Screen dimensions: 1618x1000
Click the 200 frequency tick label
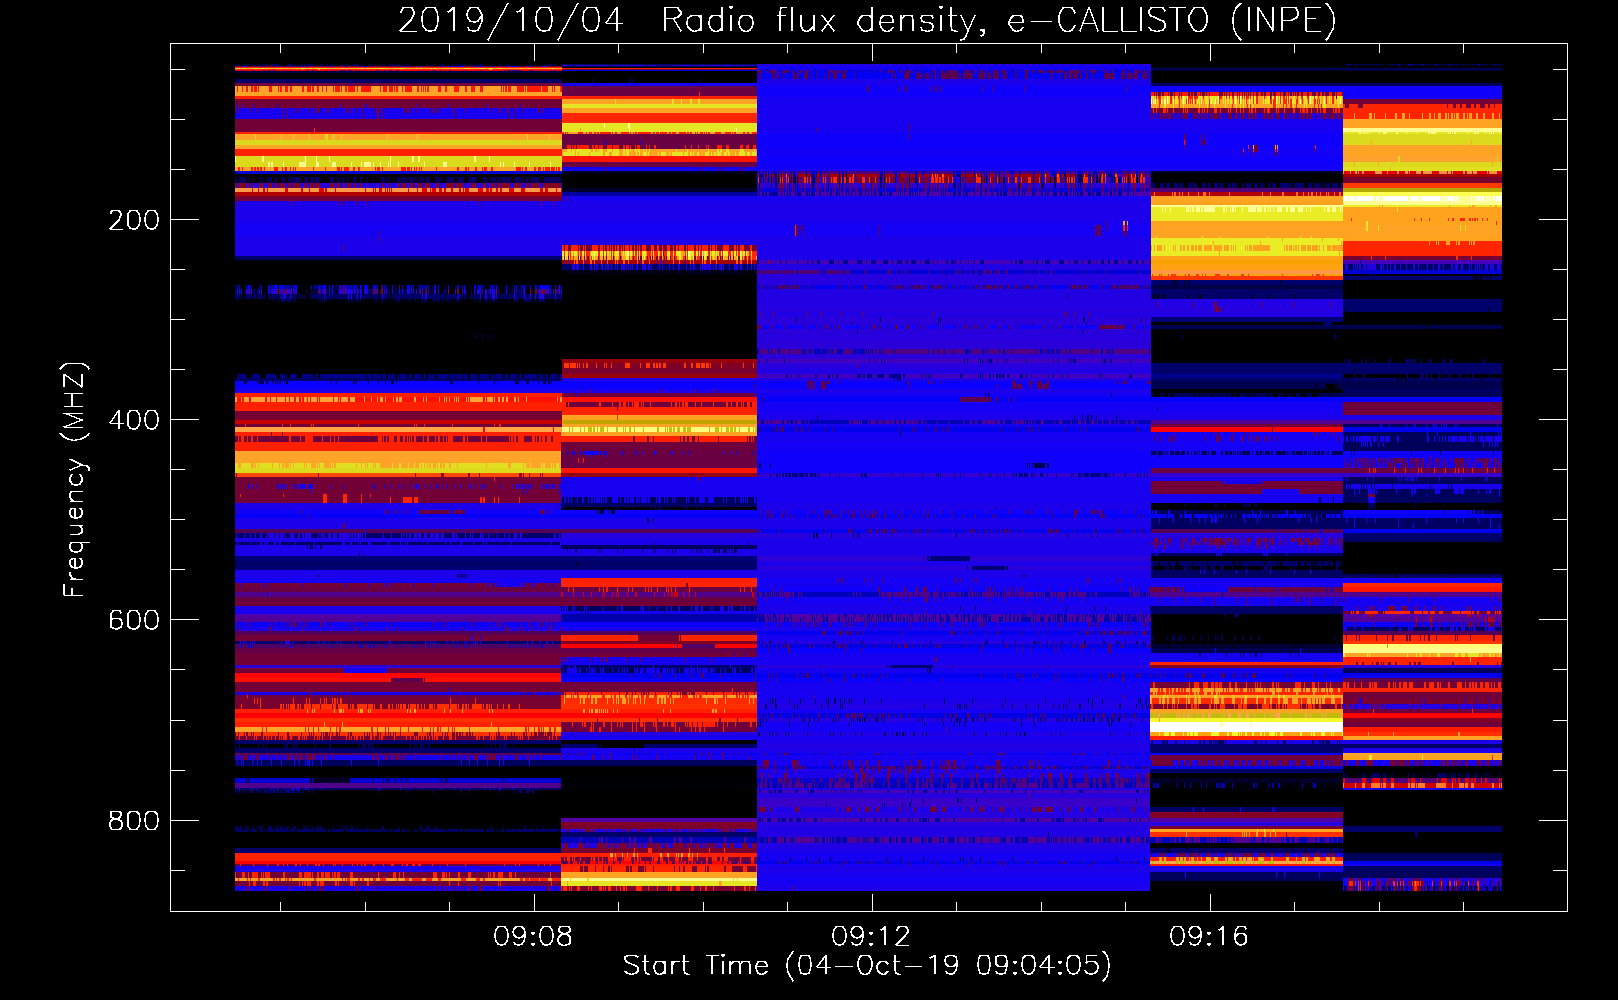134,220
